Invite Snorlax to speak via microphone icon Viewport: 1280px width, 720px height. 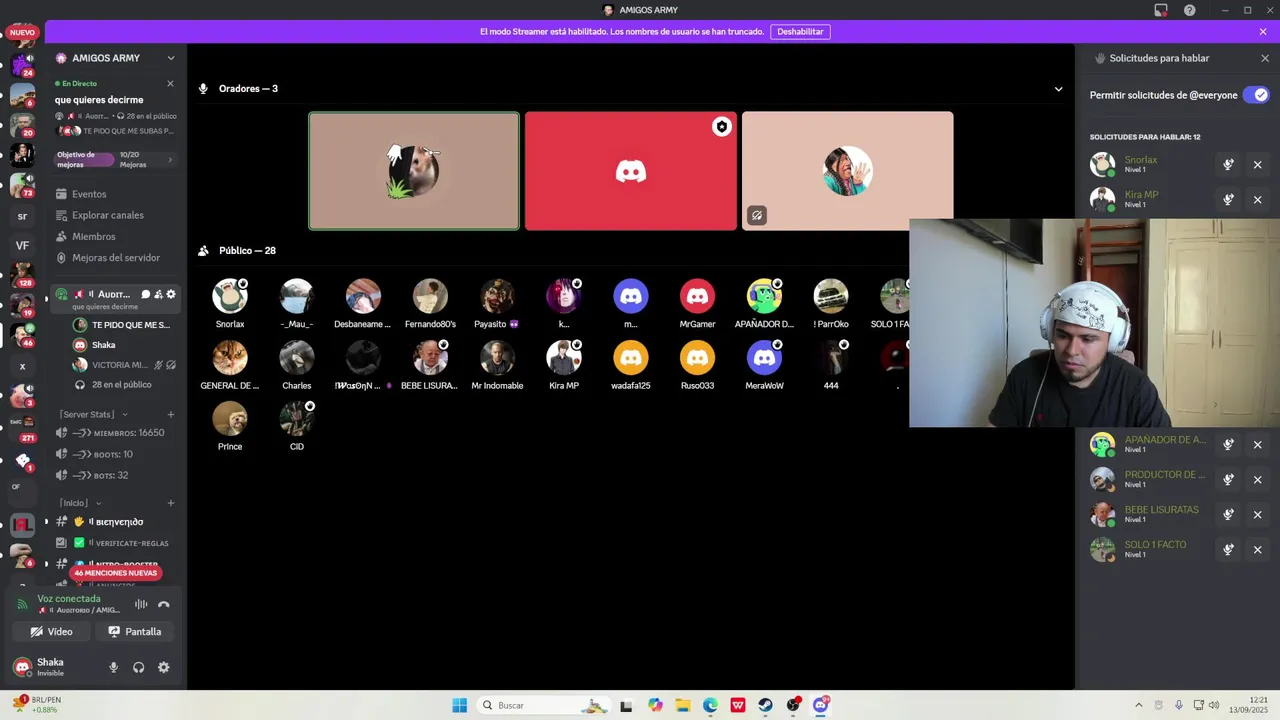[x=1228, y=164]
